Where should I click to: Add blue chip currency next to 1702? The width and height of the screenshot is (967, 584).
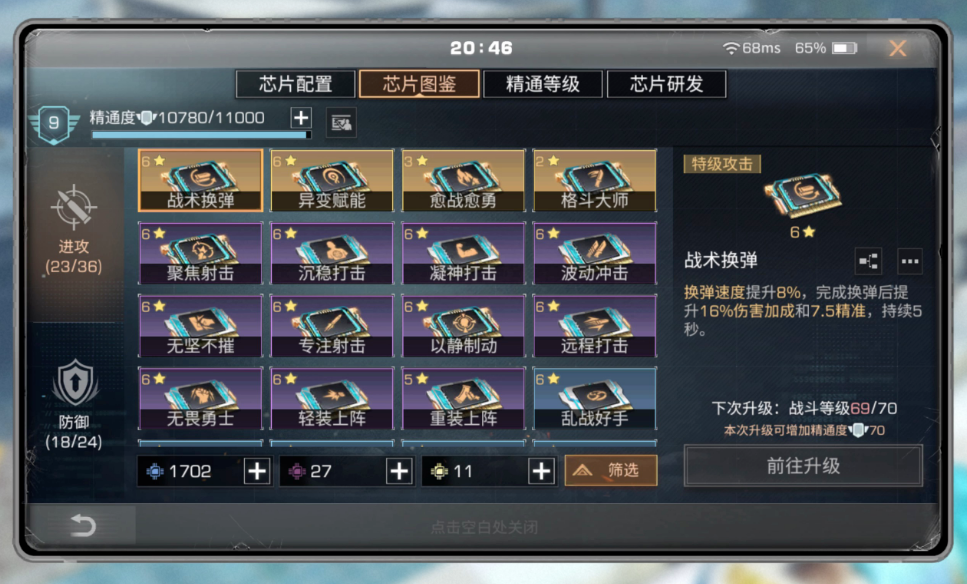pos(257,472)
